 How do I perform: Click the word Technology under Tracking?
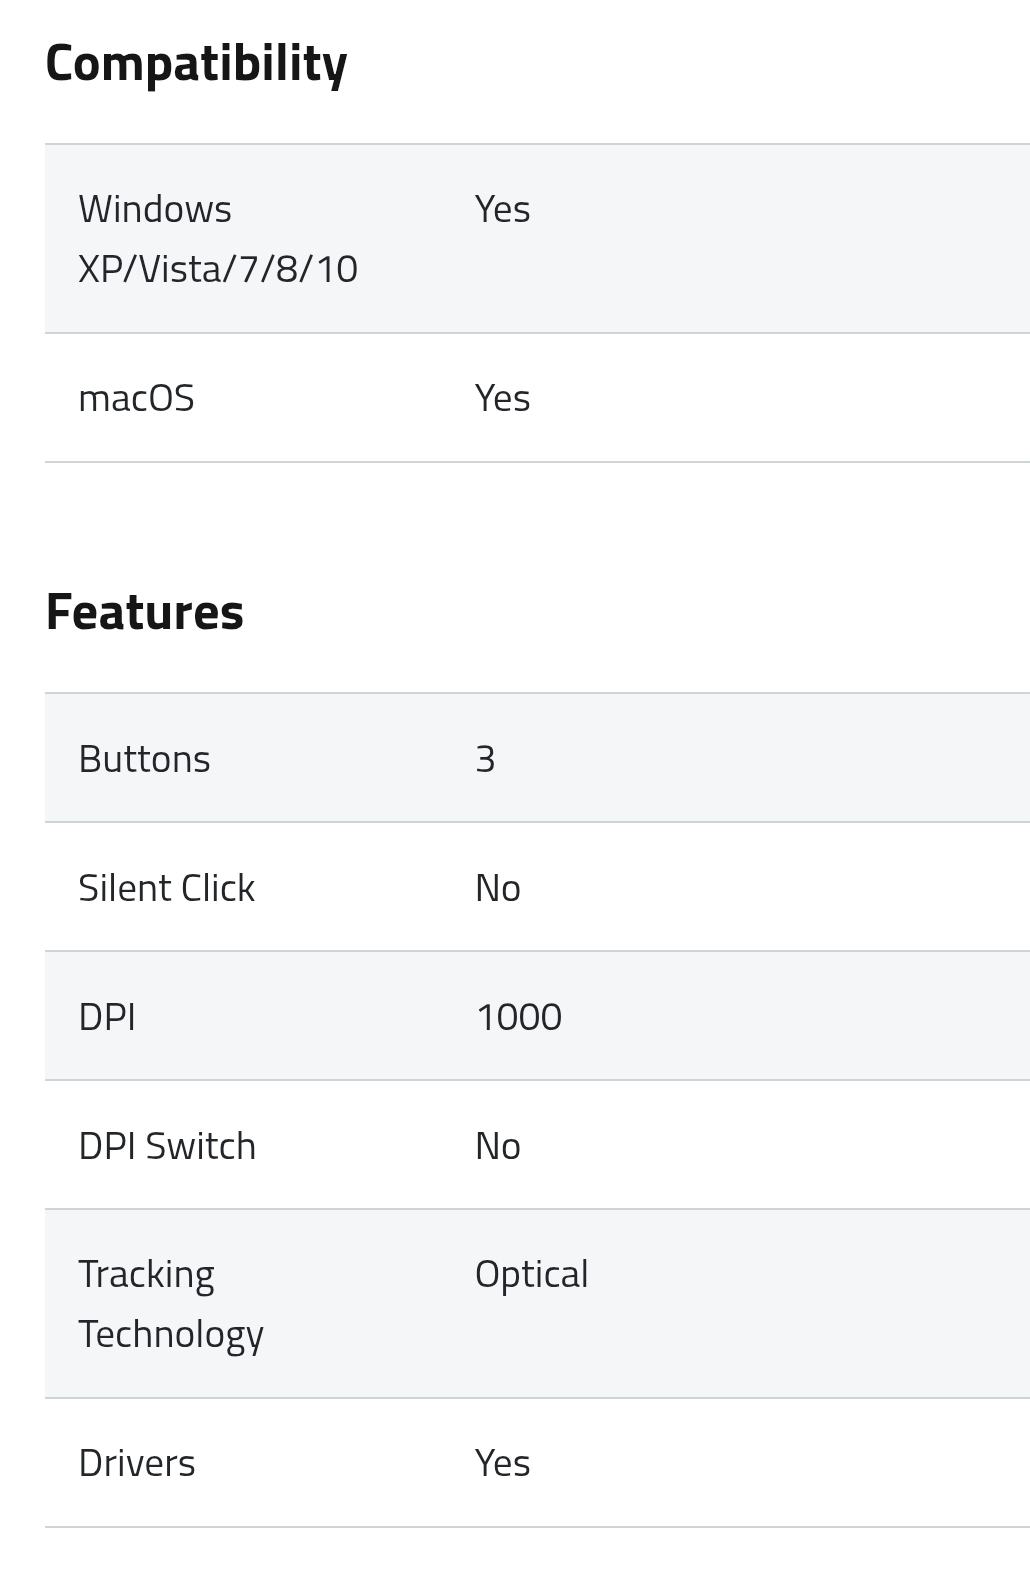point(171,1335)
